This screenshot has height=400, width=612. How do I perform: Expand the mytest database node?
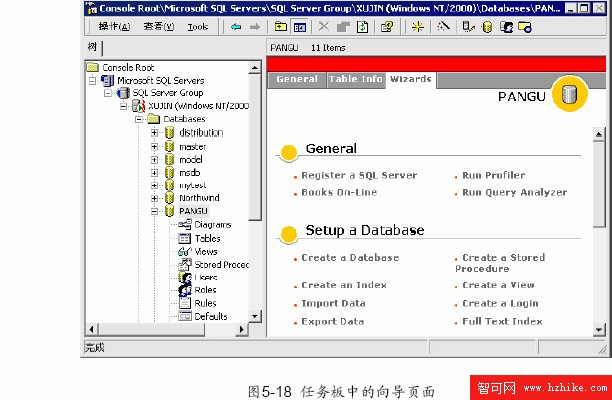click(155, 185)
